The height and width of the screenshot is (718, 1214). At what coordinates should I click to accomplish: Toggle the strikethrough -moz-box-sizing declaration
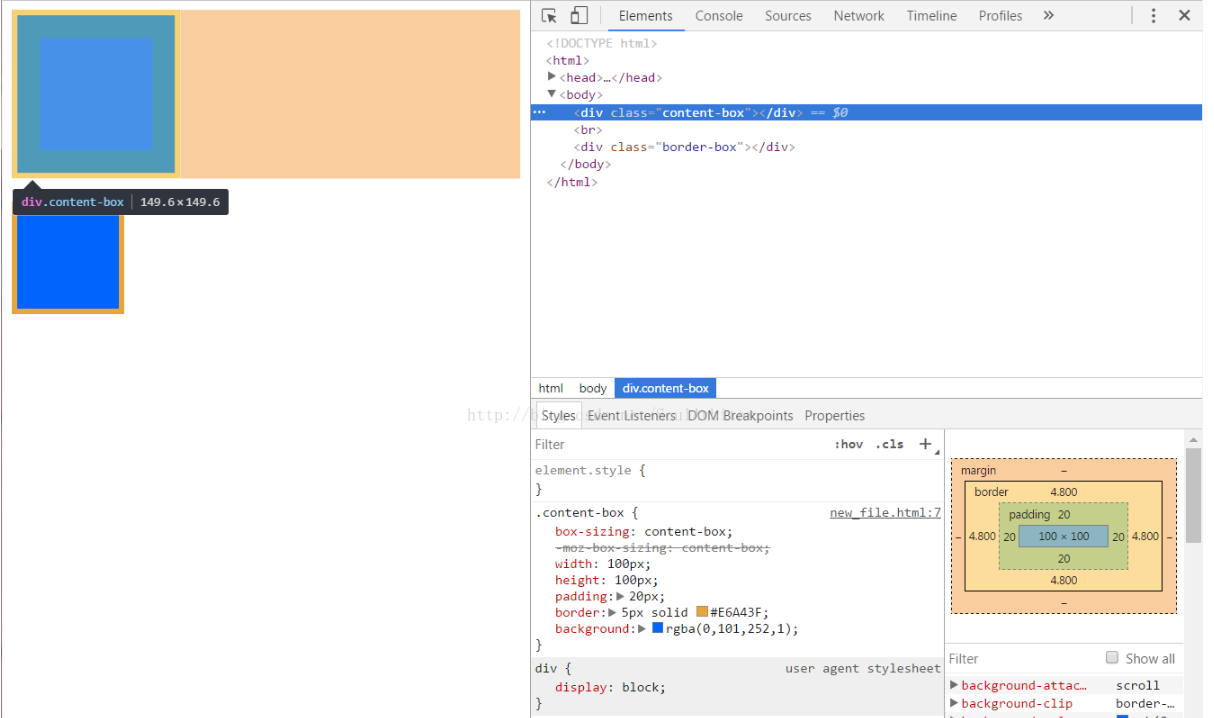click(660, 547)
